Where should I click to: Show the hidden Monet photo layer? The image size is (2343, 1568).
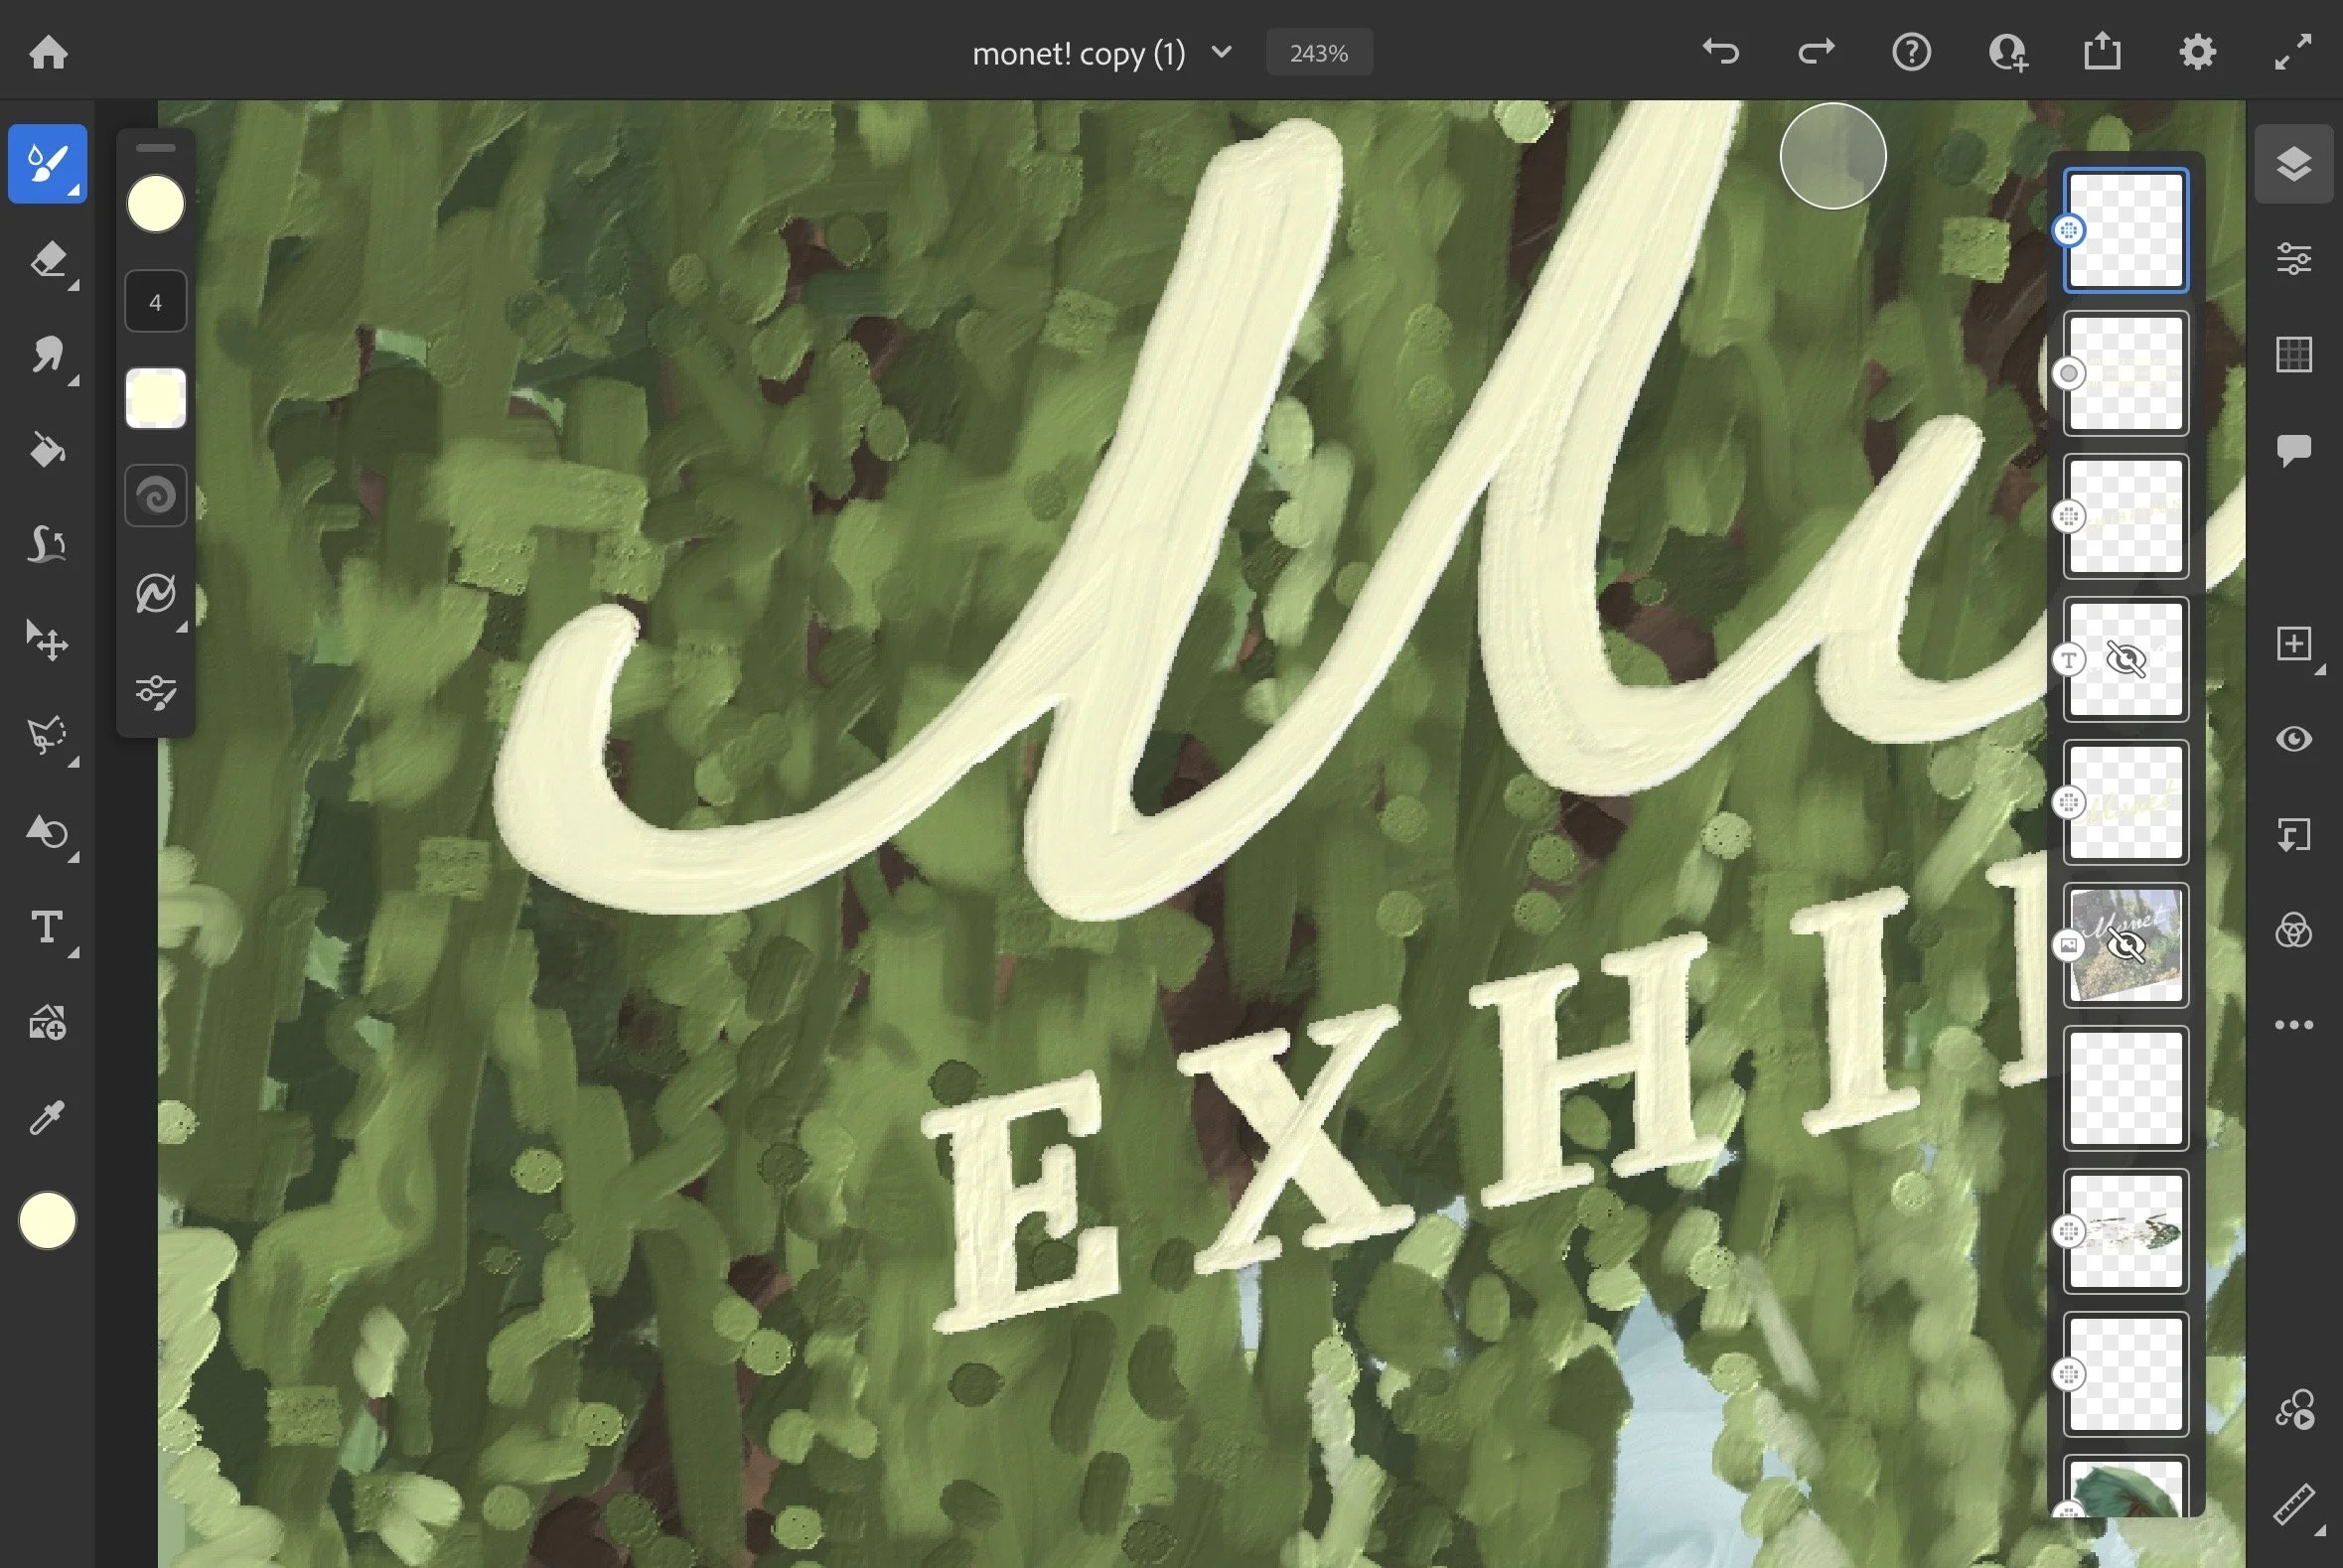click(2125, 945)
